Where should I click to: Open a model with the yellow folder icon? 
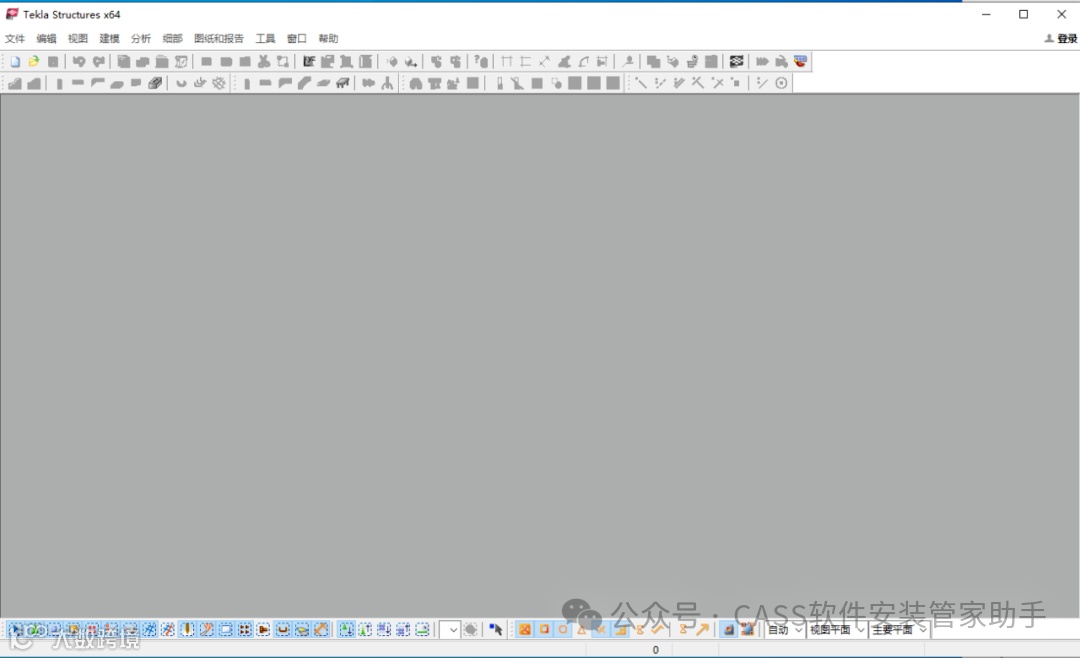(34, 62)
